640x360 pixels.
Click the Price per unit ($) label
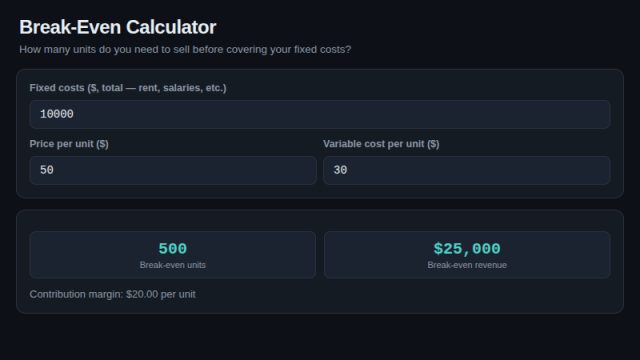pos(69,144)
